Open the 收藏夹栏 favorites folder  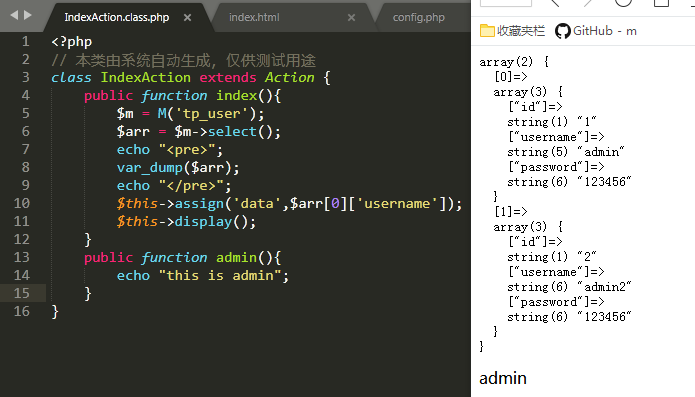point(512,31)
